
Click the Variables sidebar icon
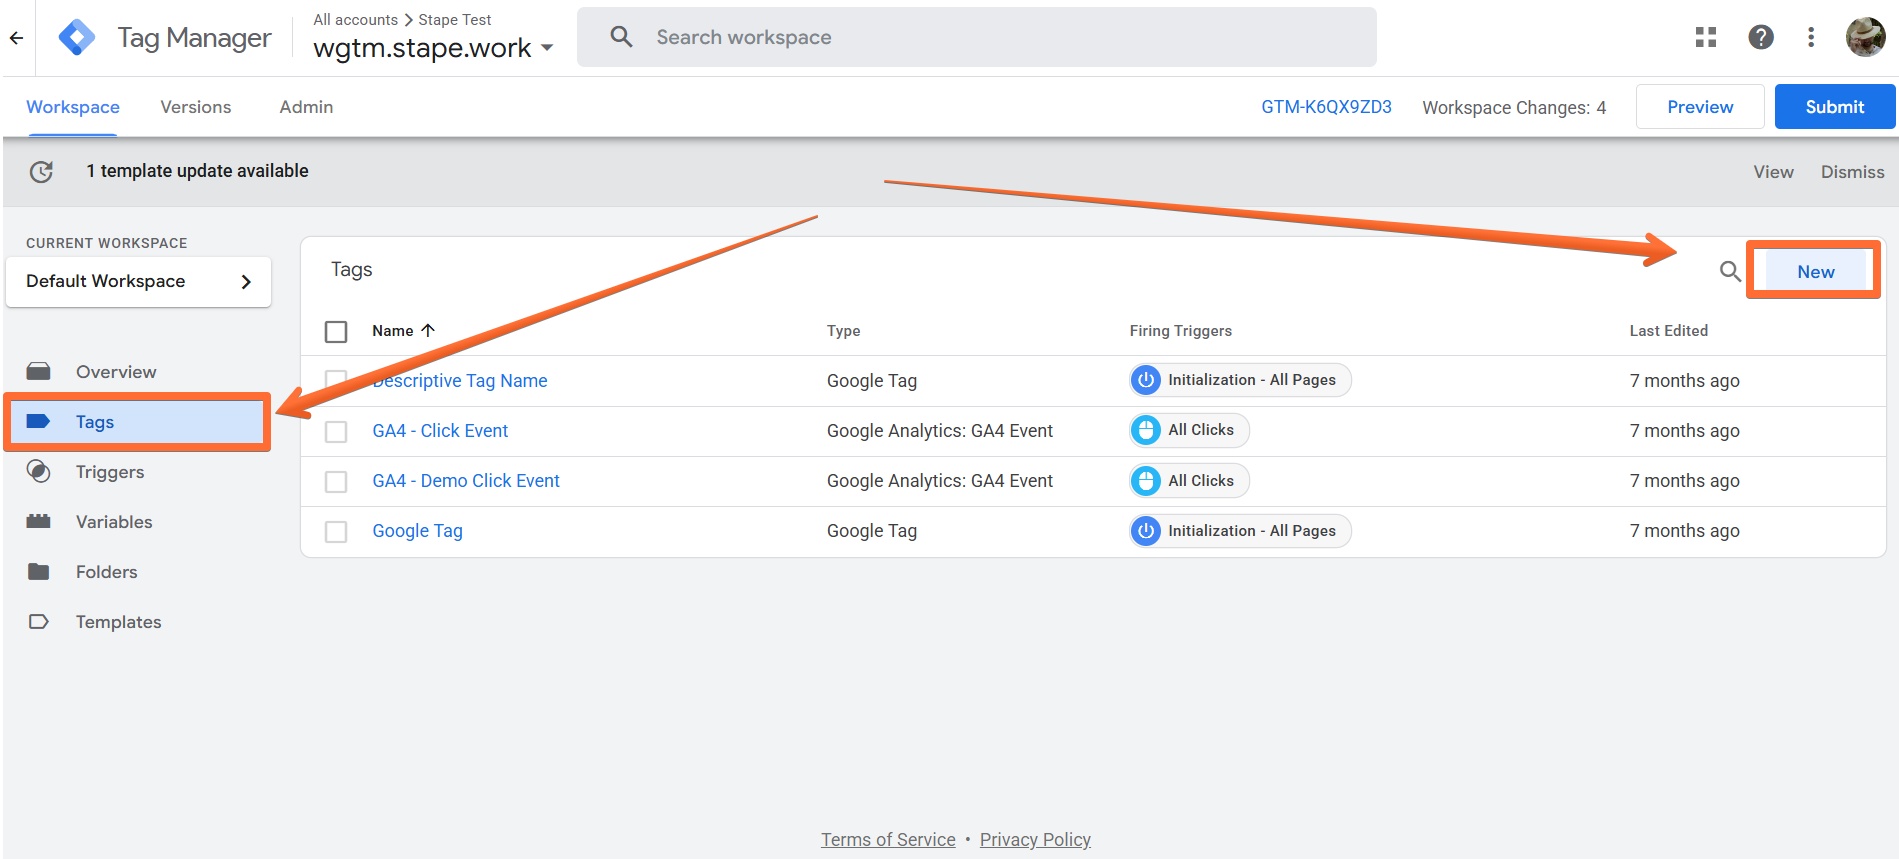(x=39, y=521)
